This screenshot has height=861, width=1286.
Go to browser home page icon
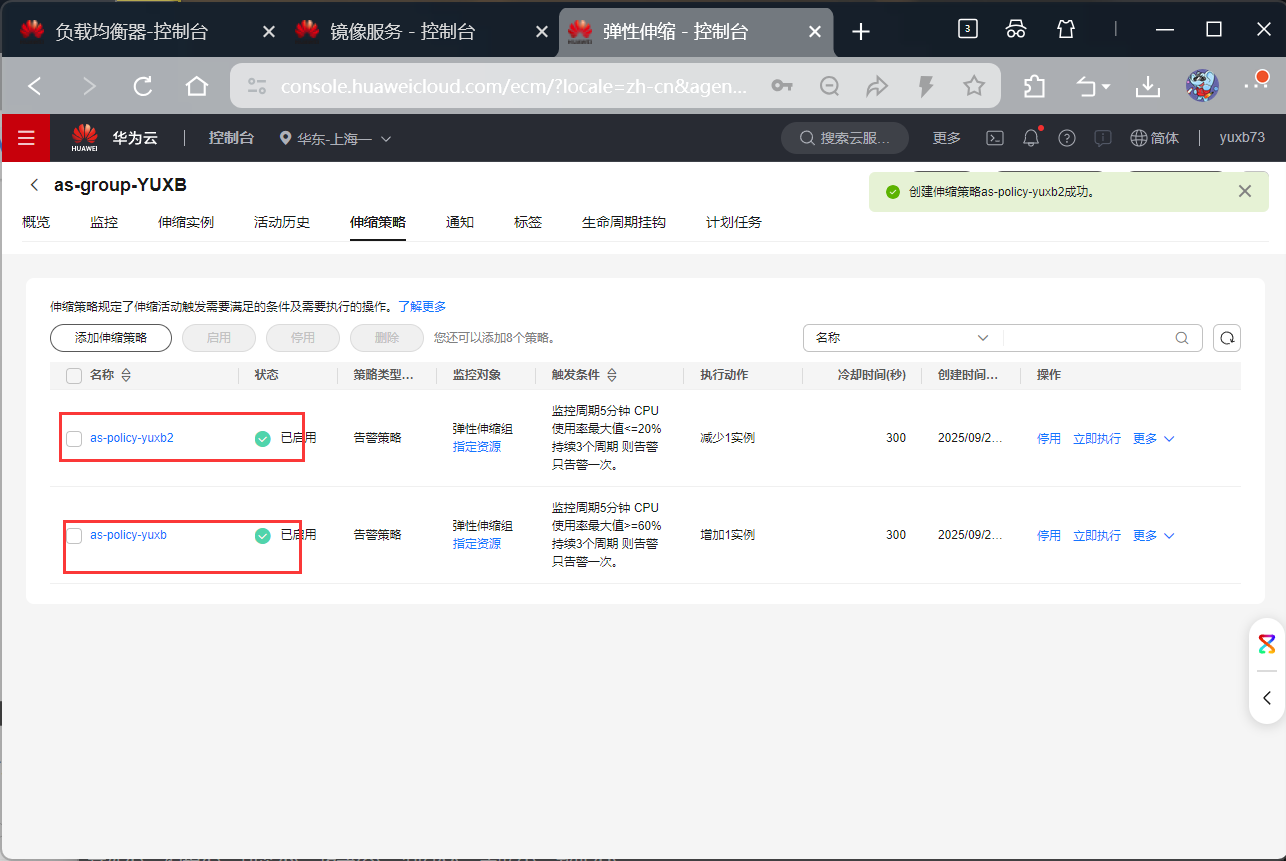pos(197,87)
